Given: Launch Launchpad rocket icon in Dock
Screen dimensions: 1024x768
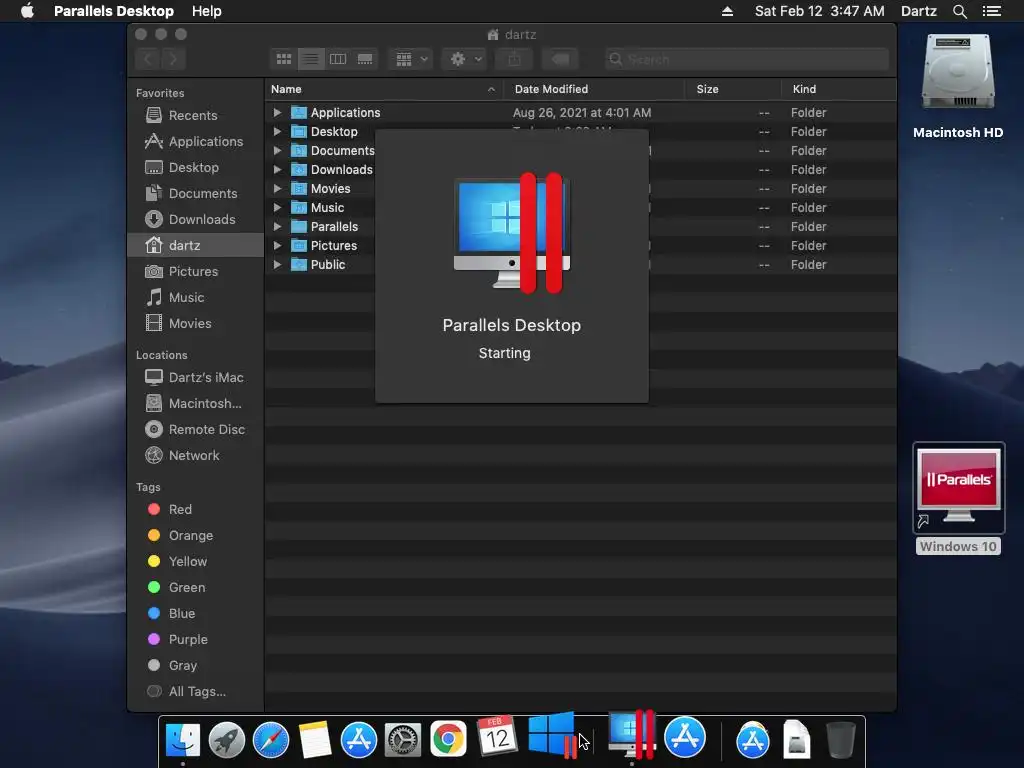Looking at the screenshot, I should [227, 739].
